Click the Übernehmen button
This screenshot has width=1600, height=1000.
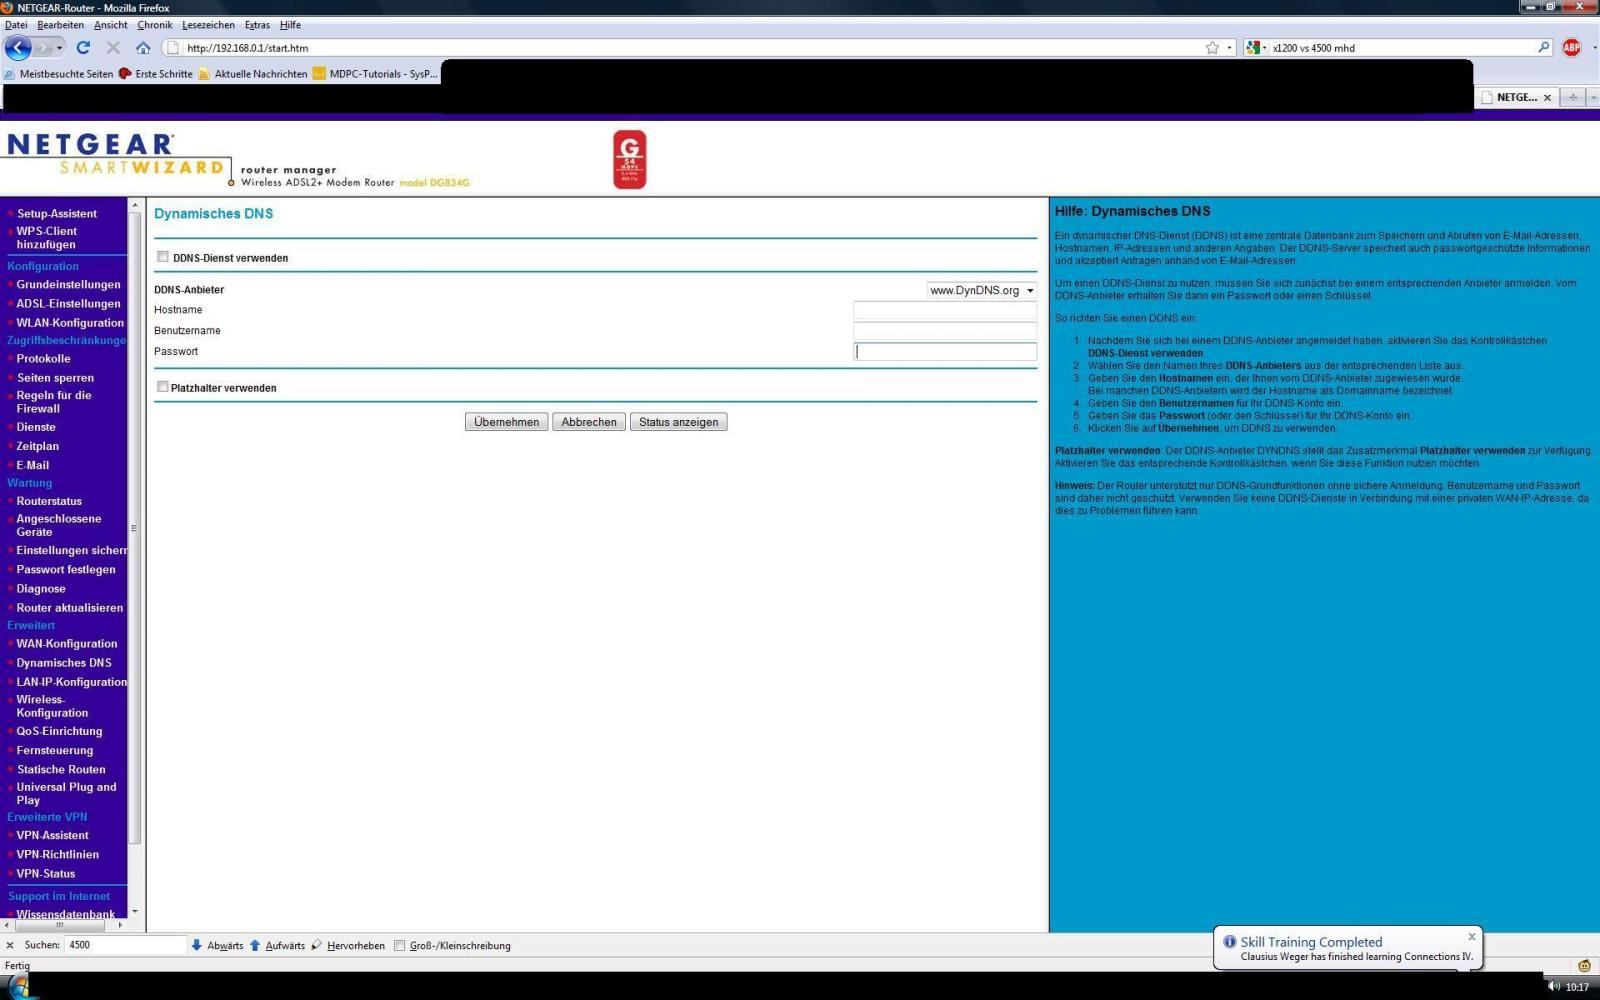(506, 422)
